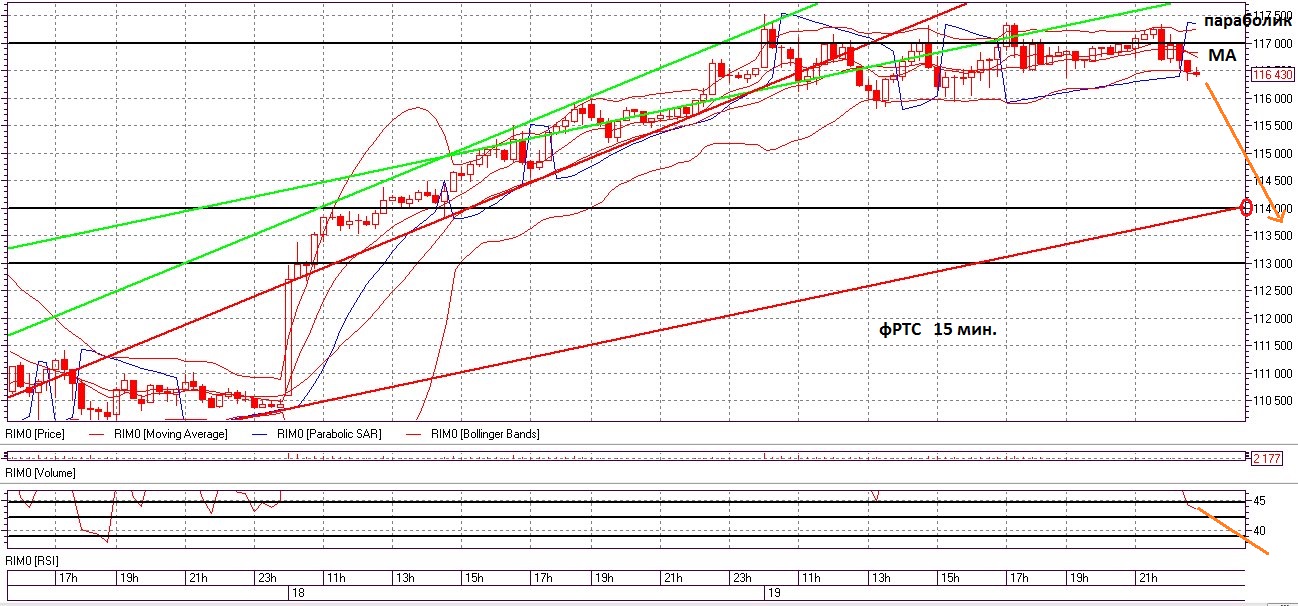The height and width of the screenshot is (606, 1298).
Task: Click the volume value tag 2 177
Action: click(1268, 457)
